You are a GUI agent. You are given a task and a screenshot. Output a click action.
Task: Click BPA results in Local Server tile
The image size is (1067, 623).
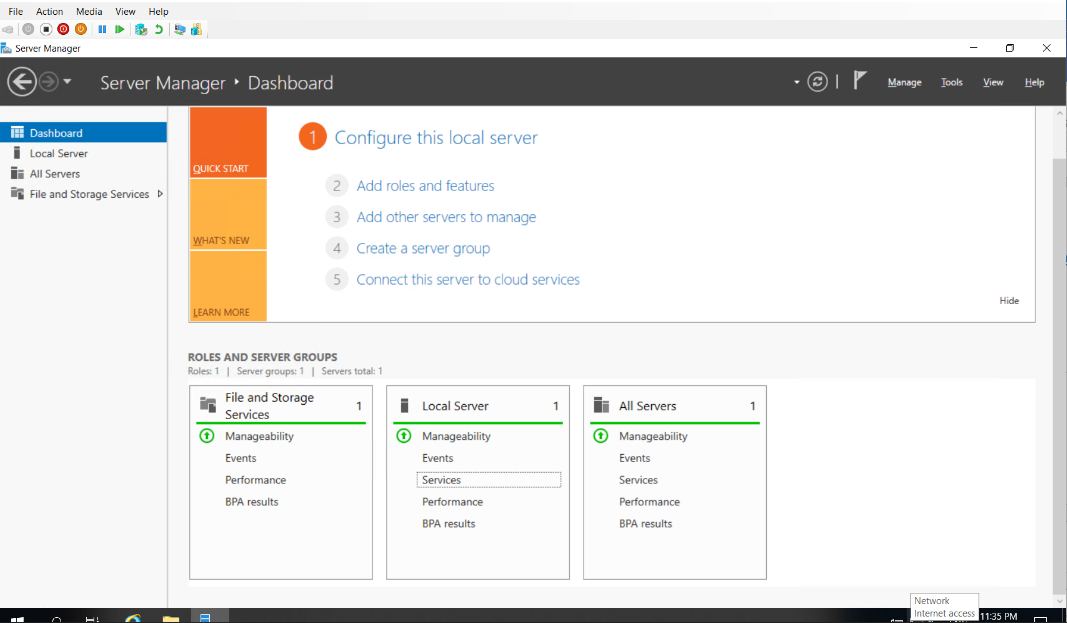(448, 524)
